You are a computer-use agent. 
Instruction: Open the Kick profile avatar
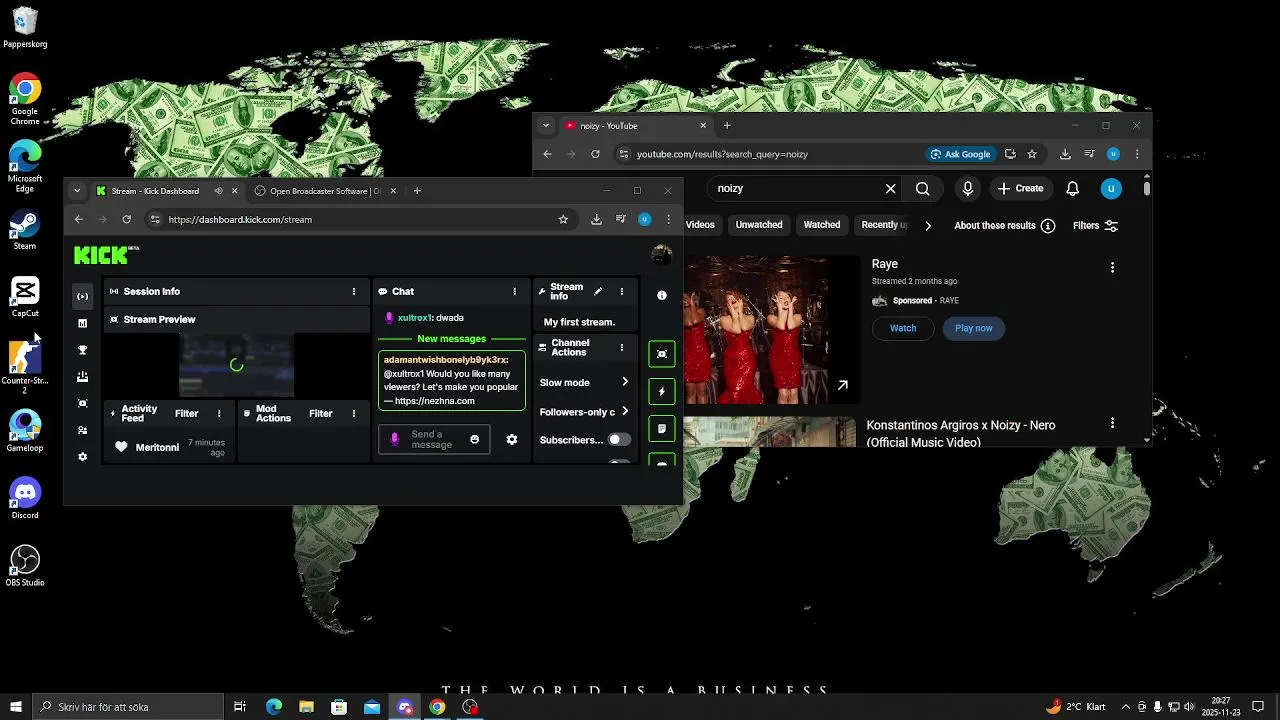tap(661, 255)
